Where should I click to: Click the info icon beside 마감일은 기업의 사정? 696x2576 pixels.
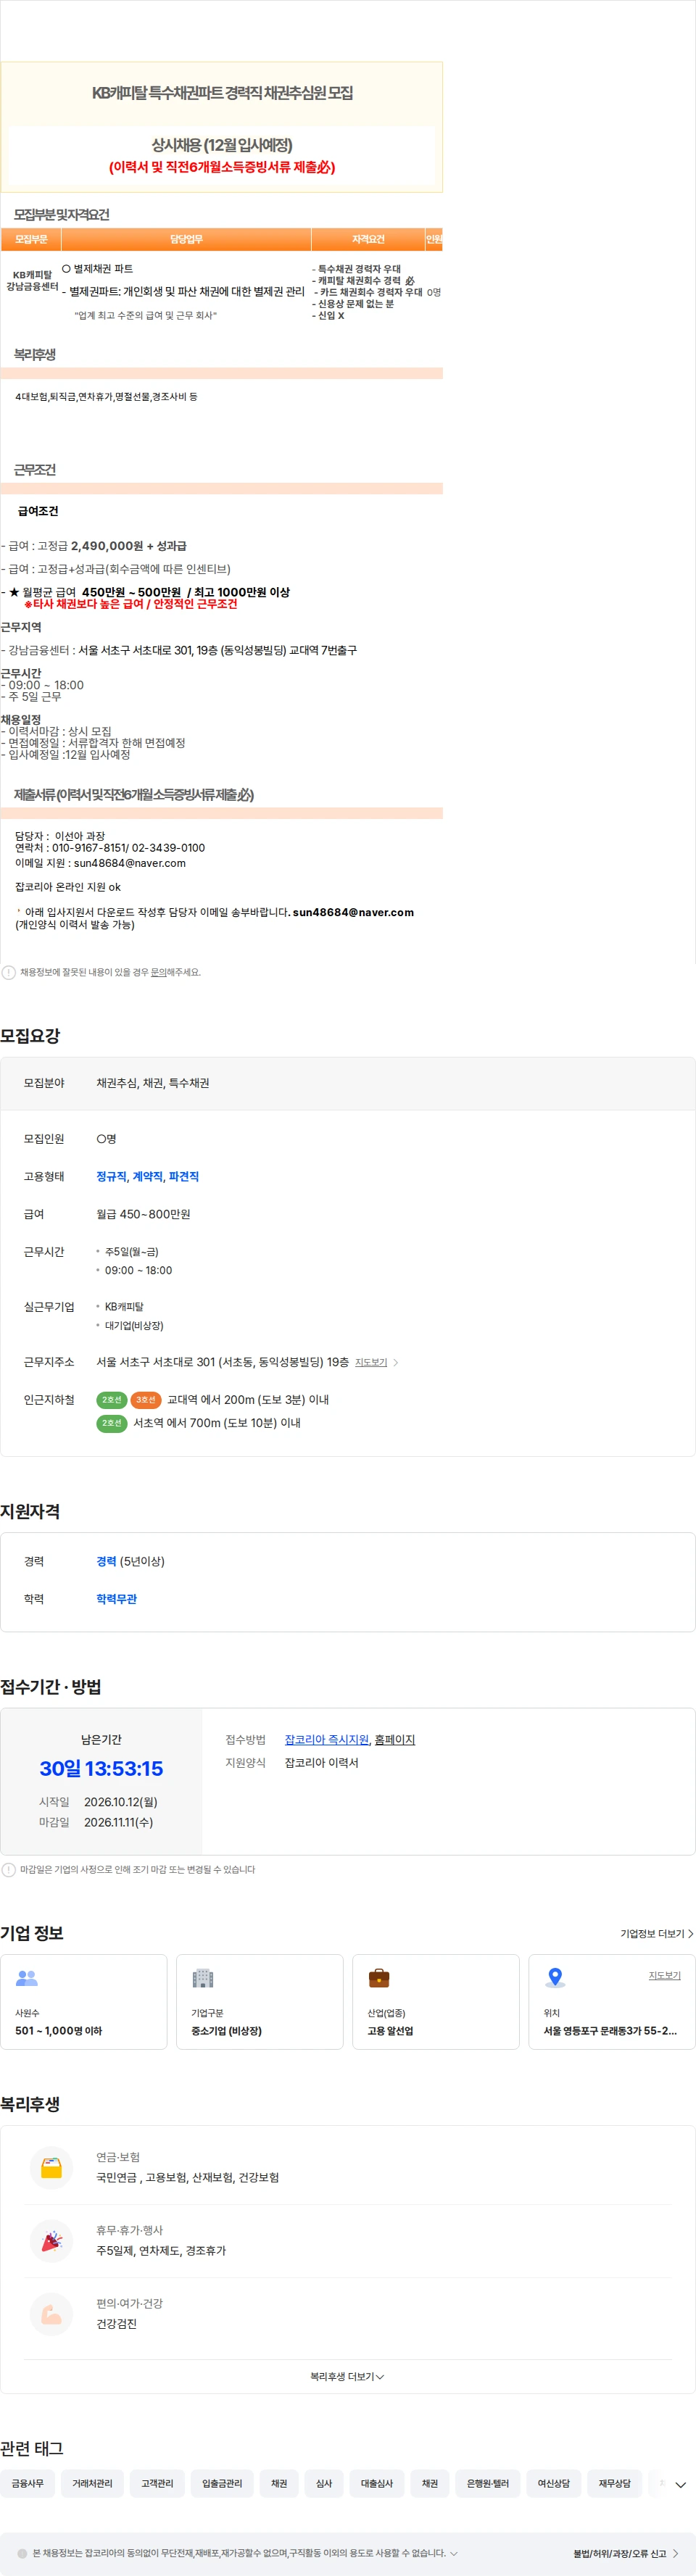tap(8, 1869)
